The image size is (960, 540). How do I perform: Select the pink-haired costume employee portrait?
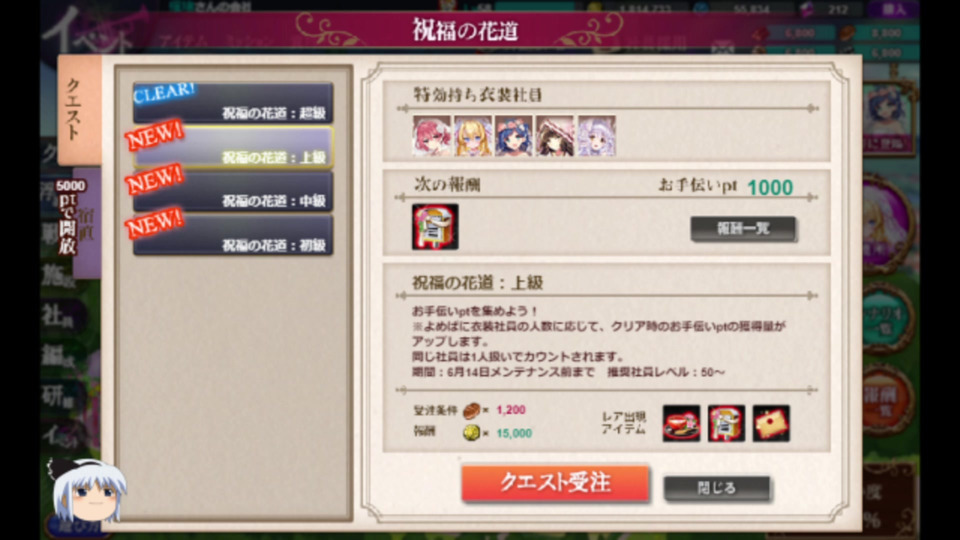pos(432,136)
